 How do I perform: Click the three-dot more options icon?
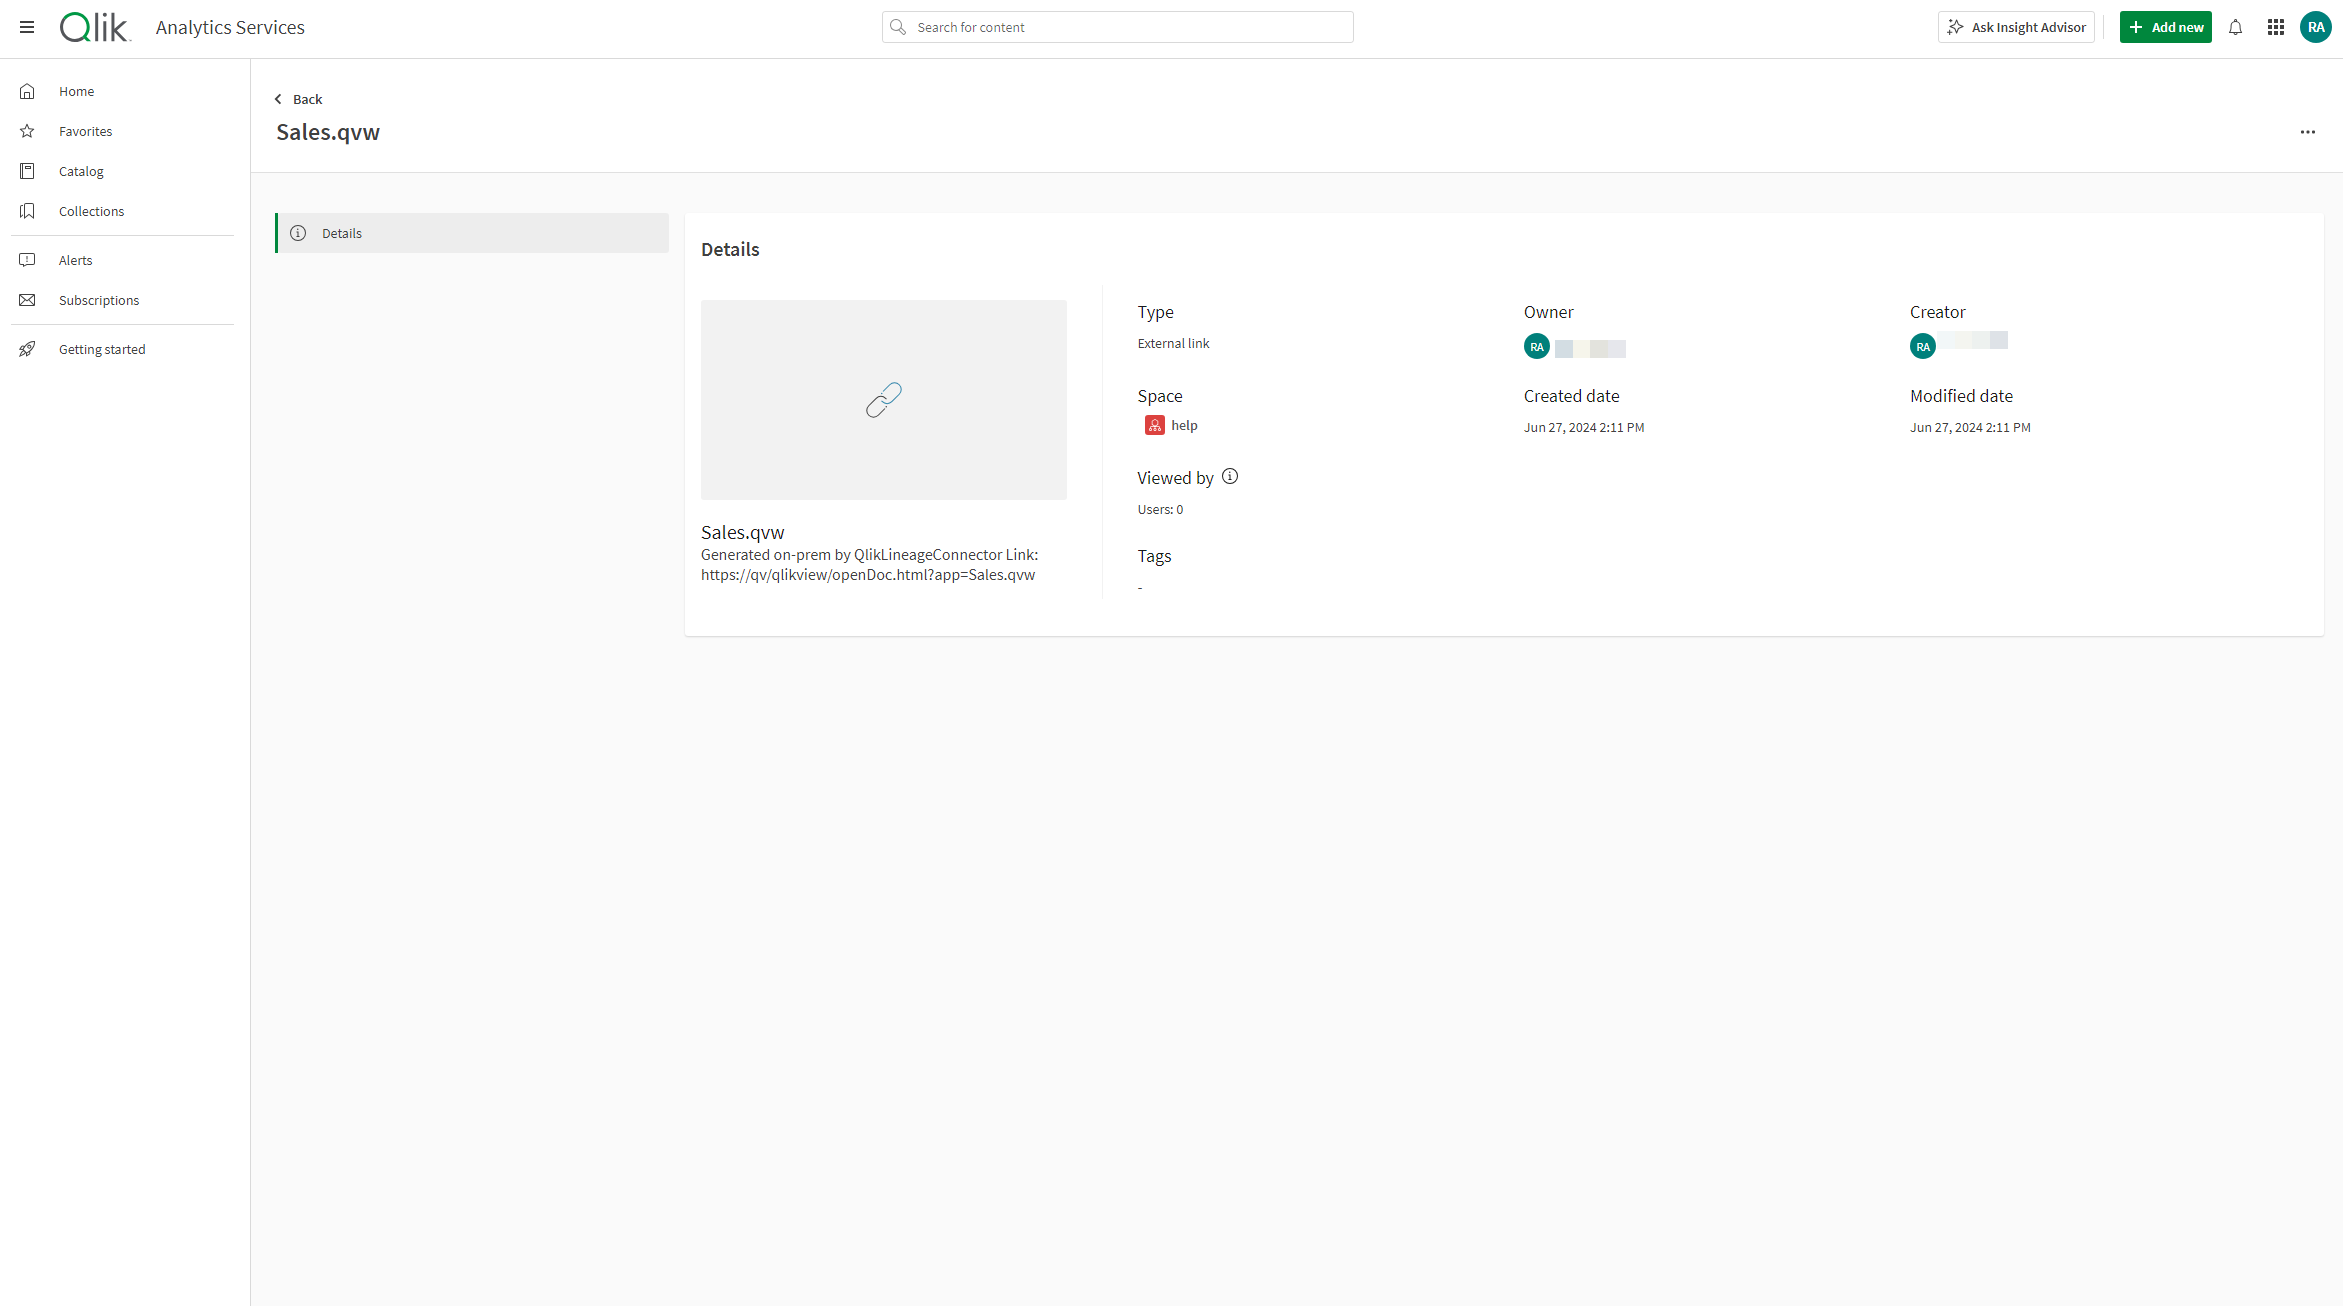[x=2309, y=132]
